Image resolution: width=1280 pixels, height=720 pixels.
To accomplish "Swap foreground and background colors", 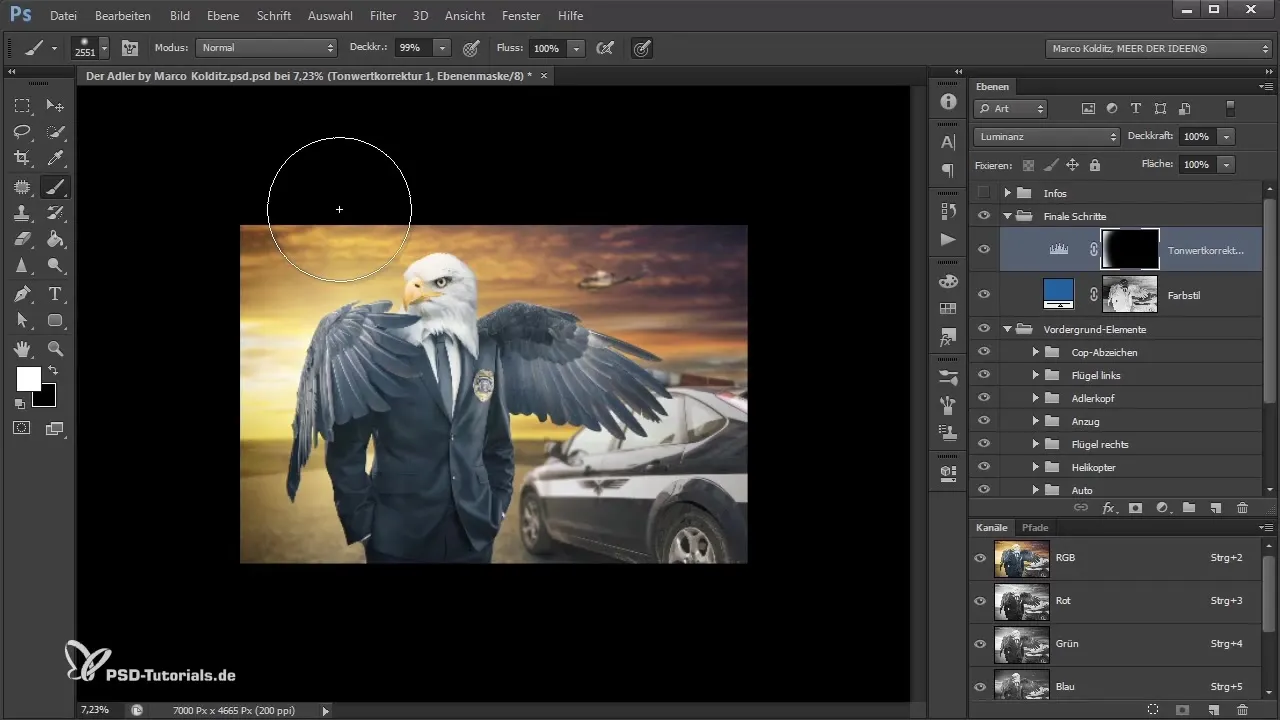I will (x=52, y=370).
